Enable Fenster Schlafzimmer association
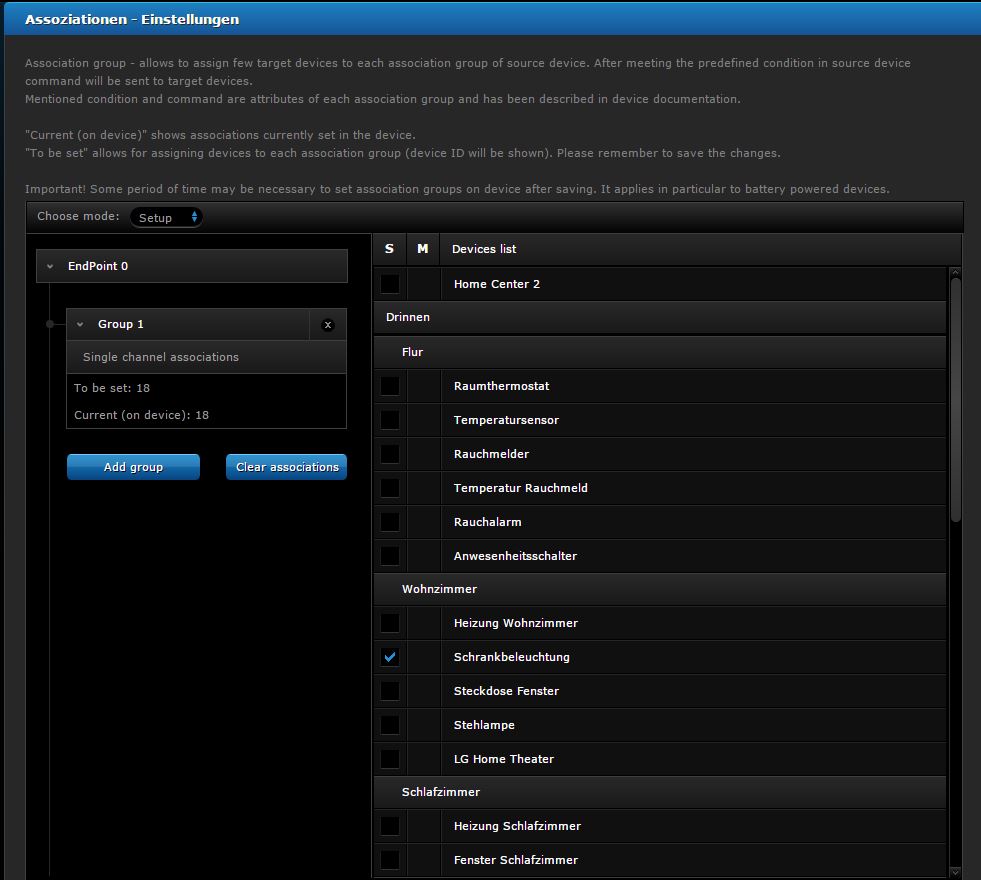This screenshot has width=981, height=880. 389,860
